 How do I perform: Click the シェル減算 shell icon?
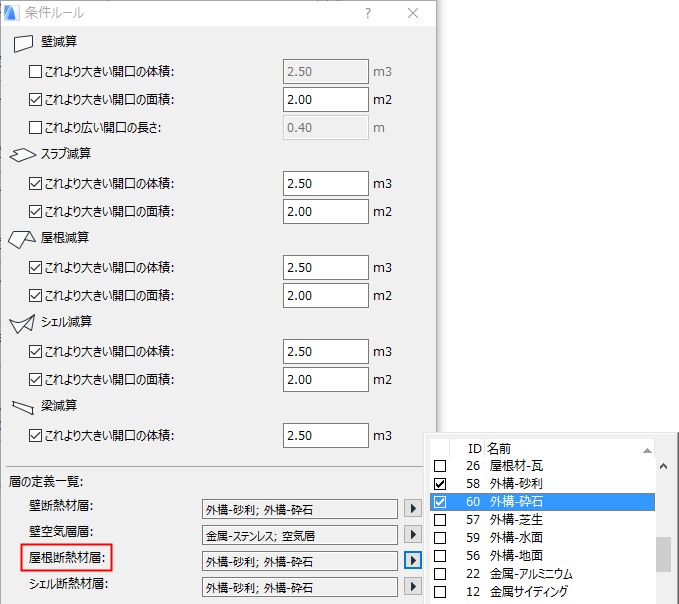[22, 323]
